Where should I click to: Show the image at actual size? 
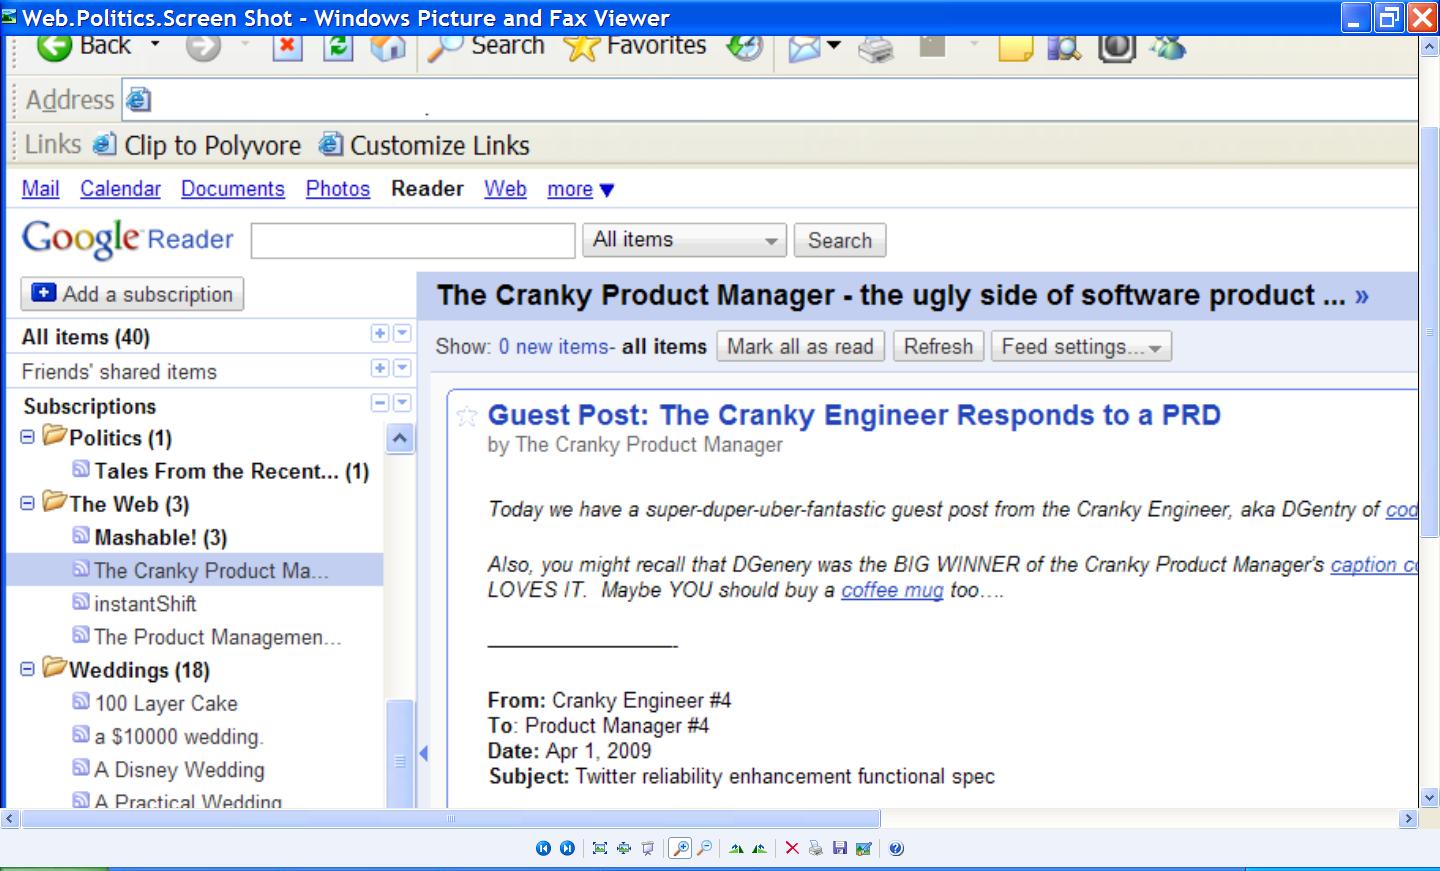point(623,848)
